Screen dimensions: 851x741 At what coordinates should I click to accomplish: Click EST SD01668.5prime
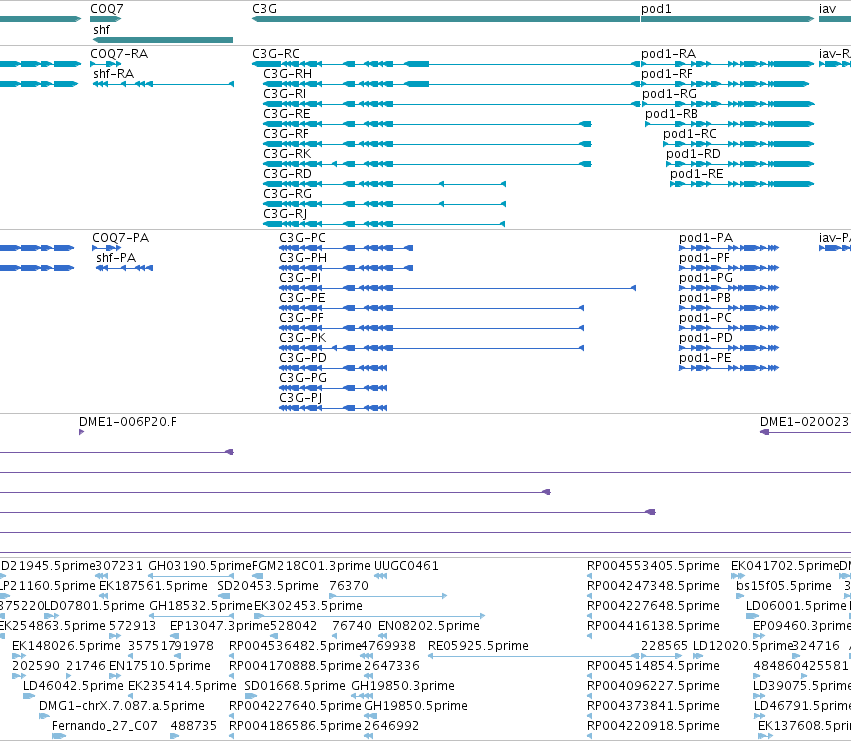click(295, 686)
